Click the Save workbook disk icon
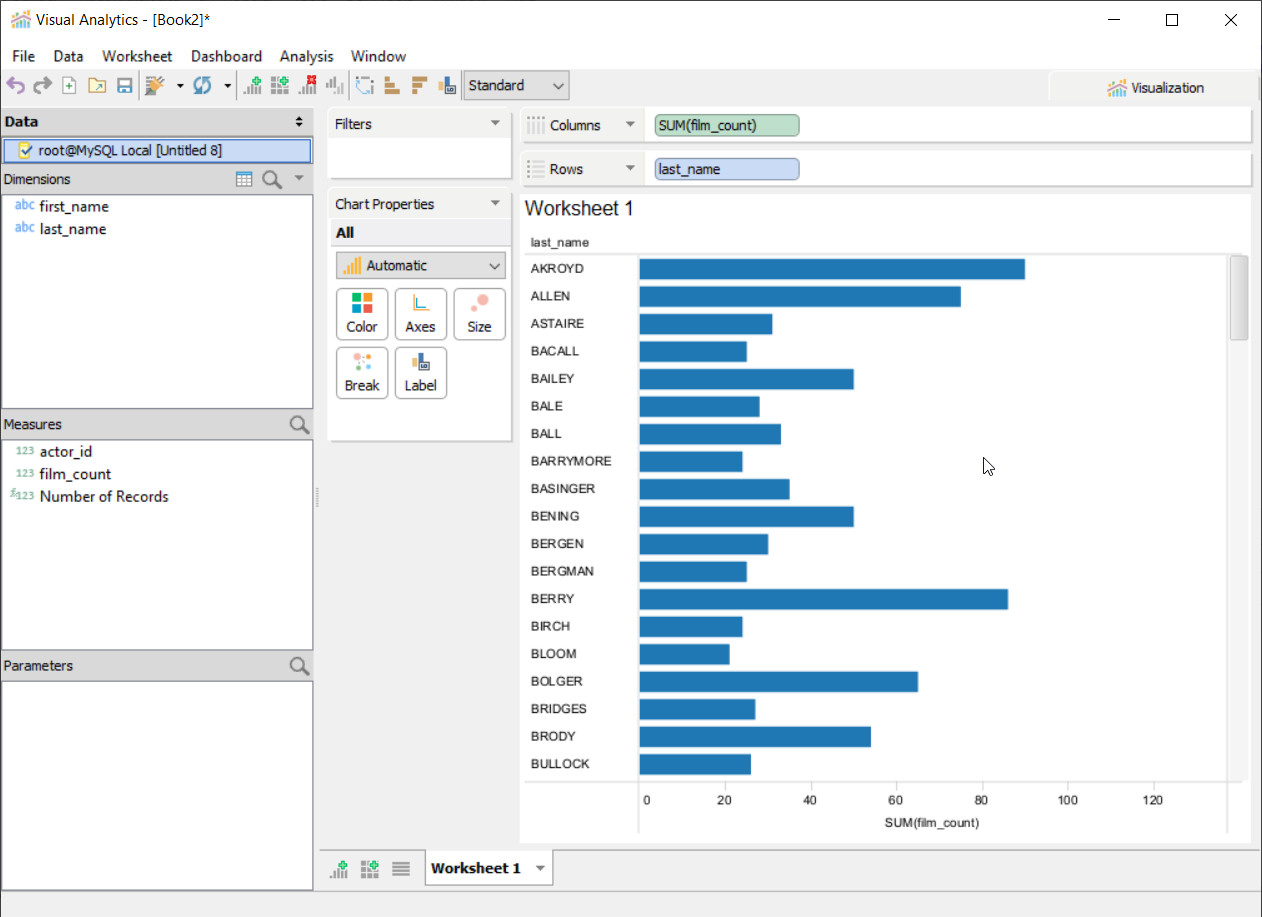Screen dimensions: 1262x917 pyautogui.click(x=125, y=86)
